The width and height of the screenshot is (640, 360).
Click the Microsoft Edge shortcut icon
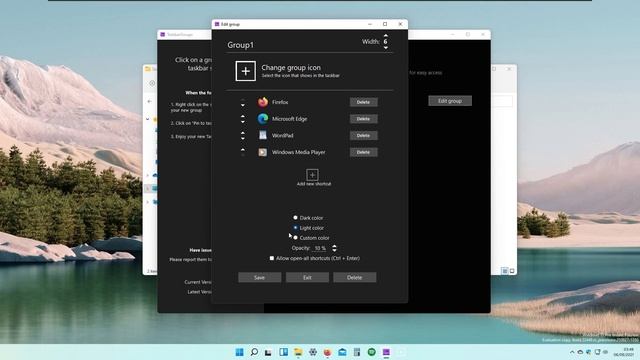tap(263, 119)
